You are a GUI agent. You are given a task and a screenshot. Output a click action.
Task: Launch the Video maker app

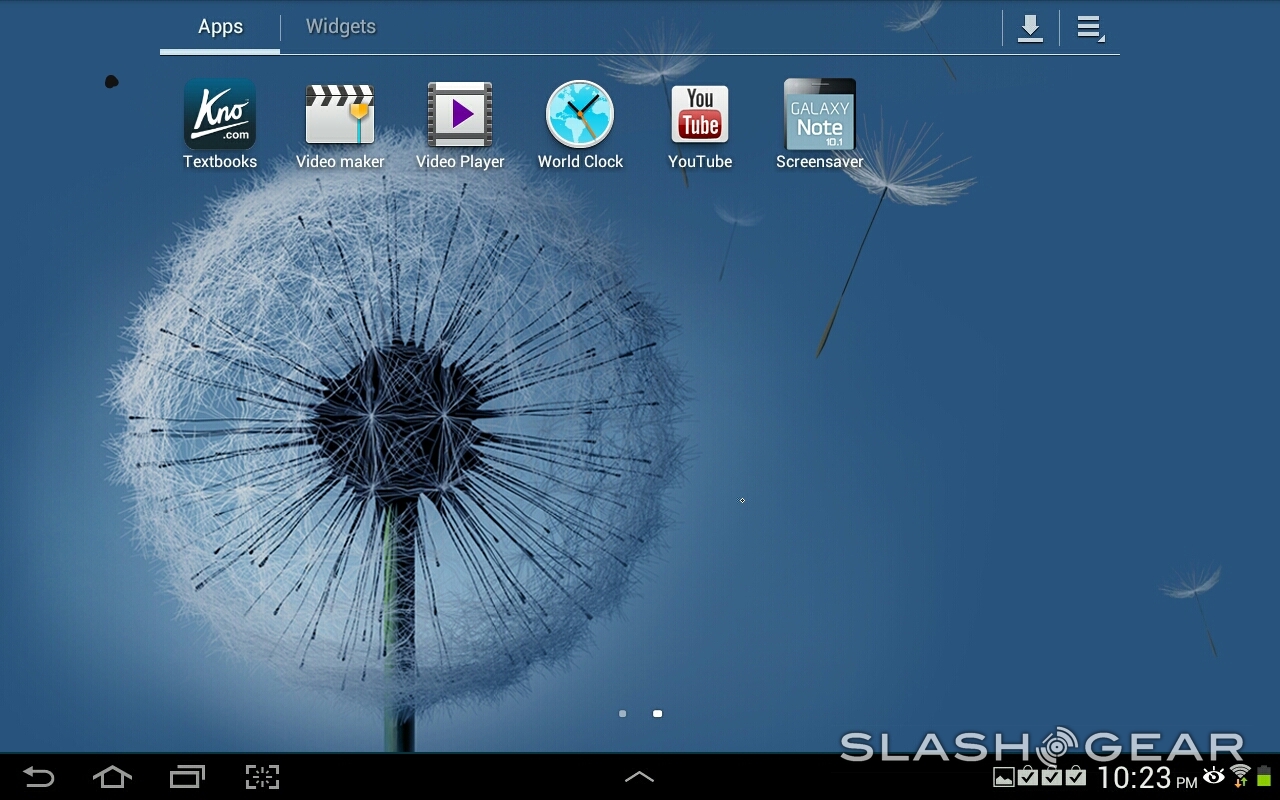pos(340,116)
